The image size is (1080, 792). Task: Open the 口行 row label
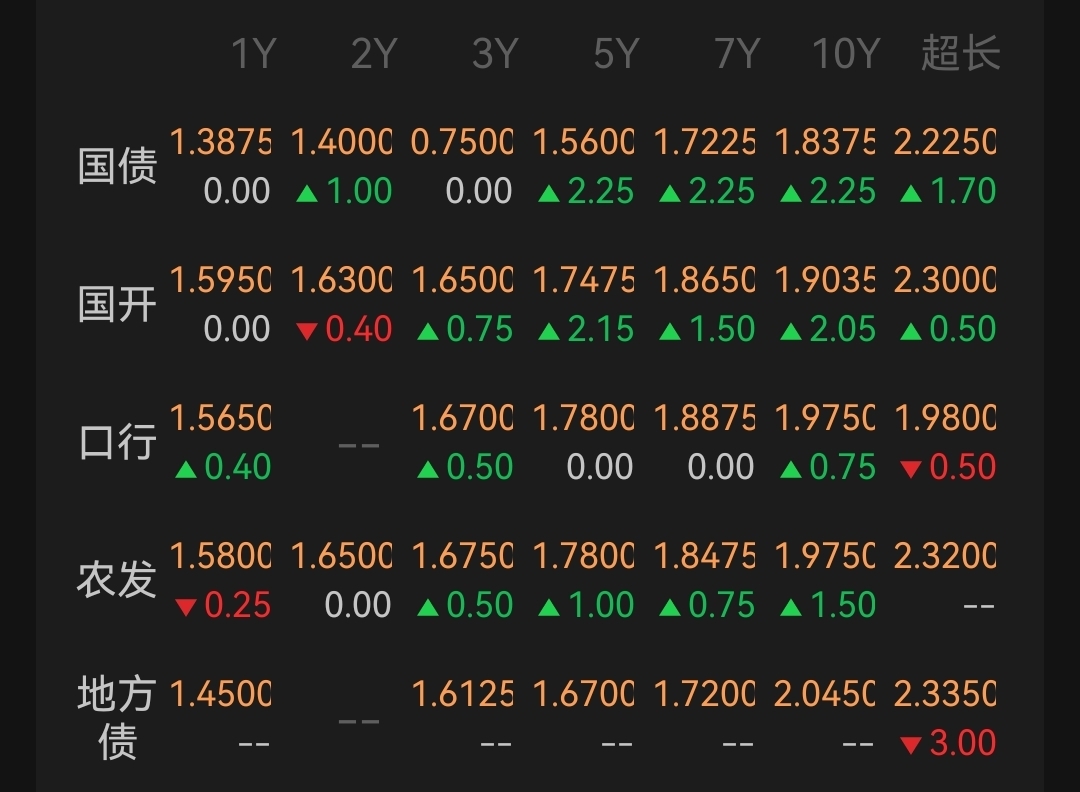(118, 442)
